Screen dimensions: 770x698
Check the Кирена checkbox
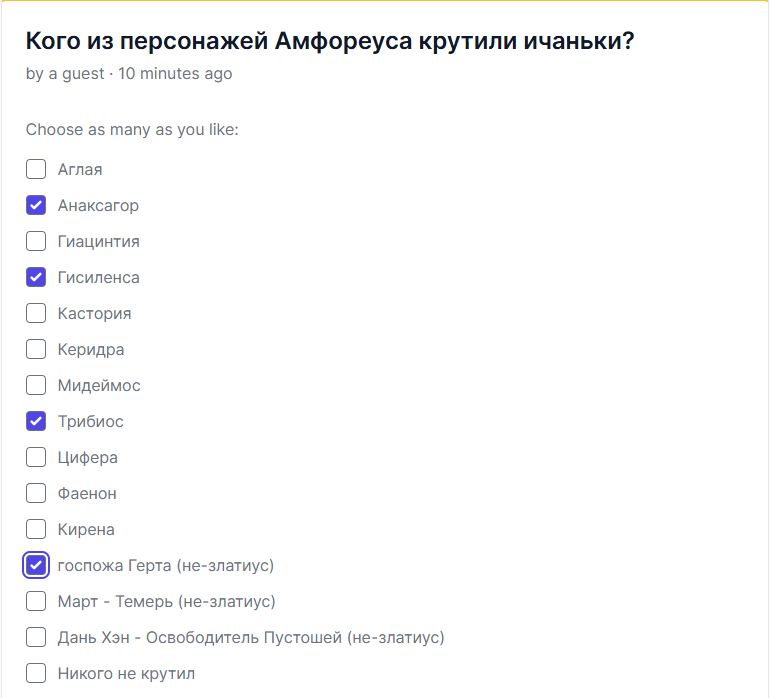tap(36, 530)
